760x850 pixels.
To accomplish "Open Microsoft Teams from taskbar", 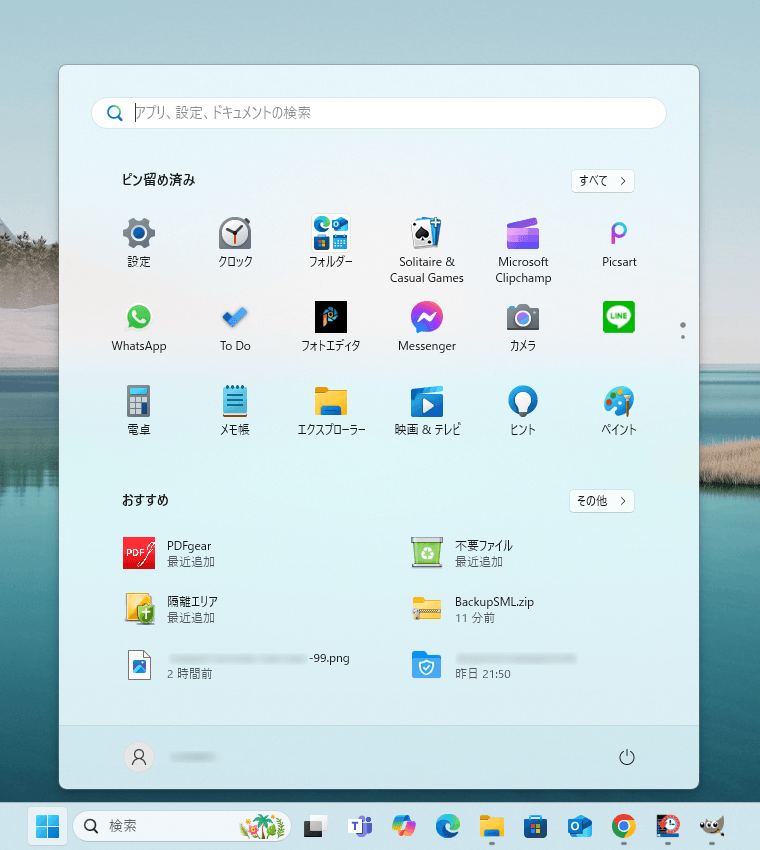I will point(359,826).
